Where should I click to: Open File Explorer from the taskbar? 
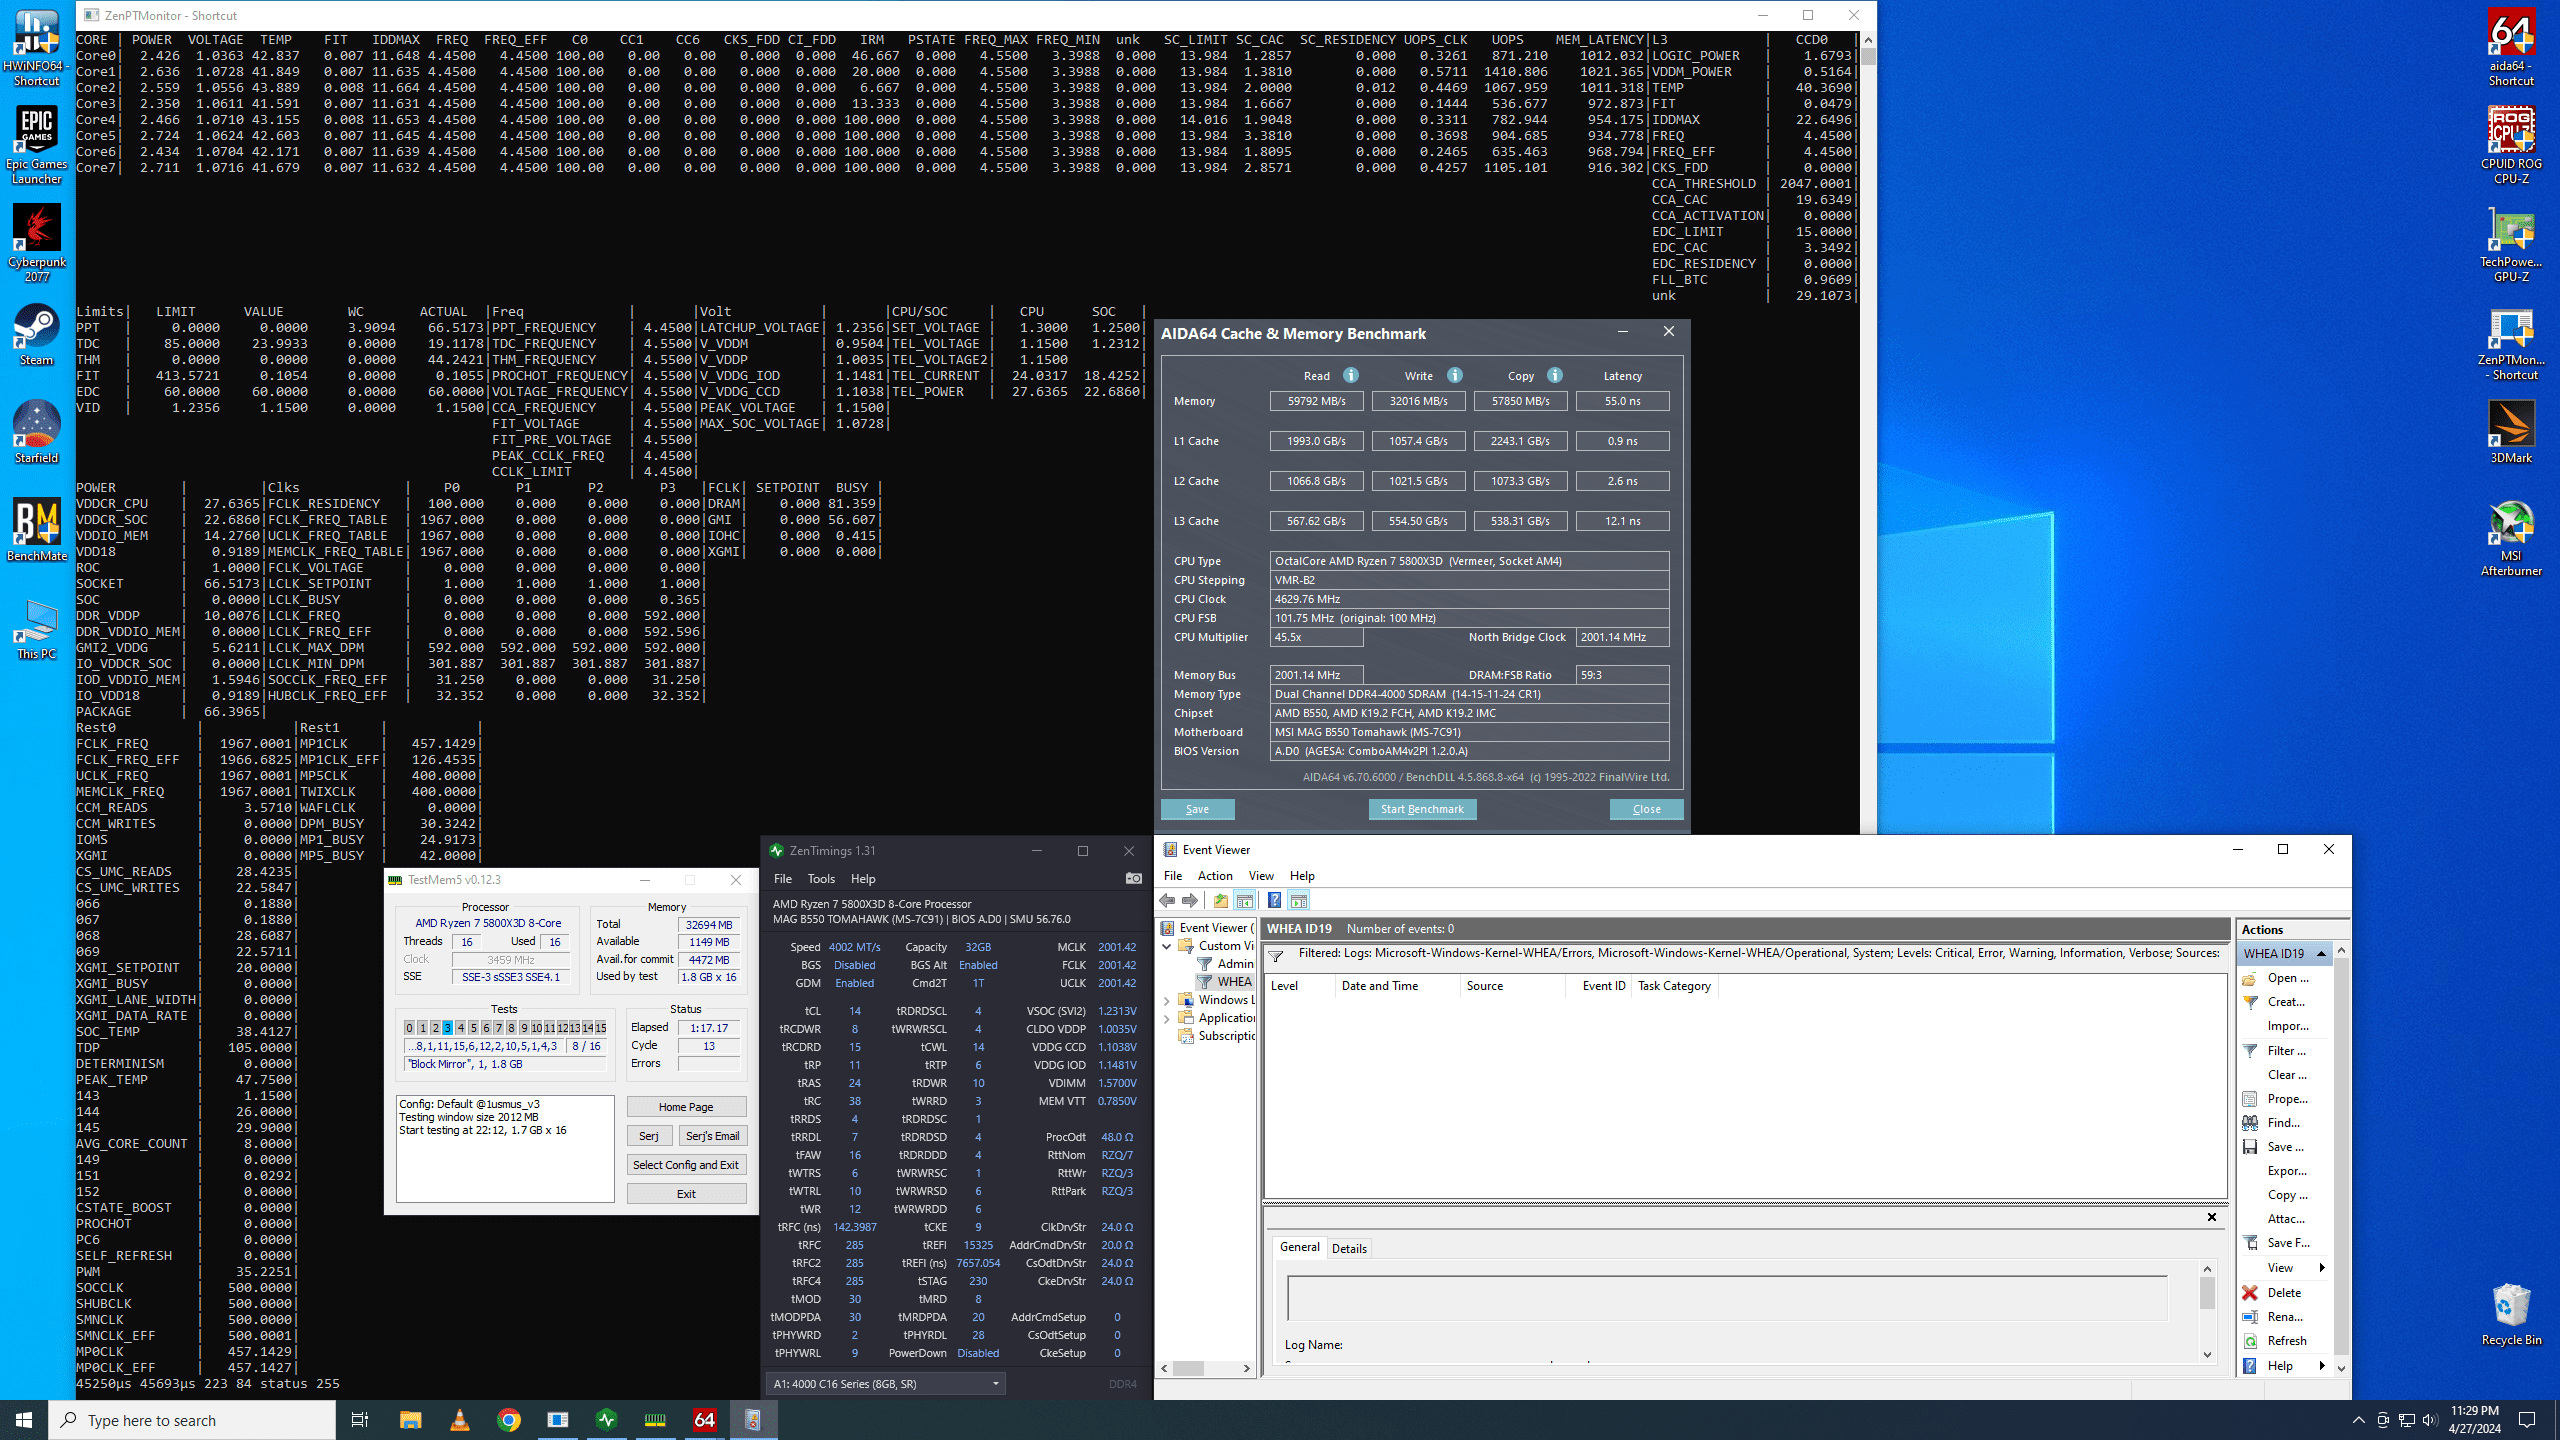pyautogui.click(x=411, y=1420)
